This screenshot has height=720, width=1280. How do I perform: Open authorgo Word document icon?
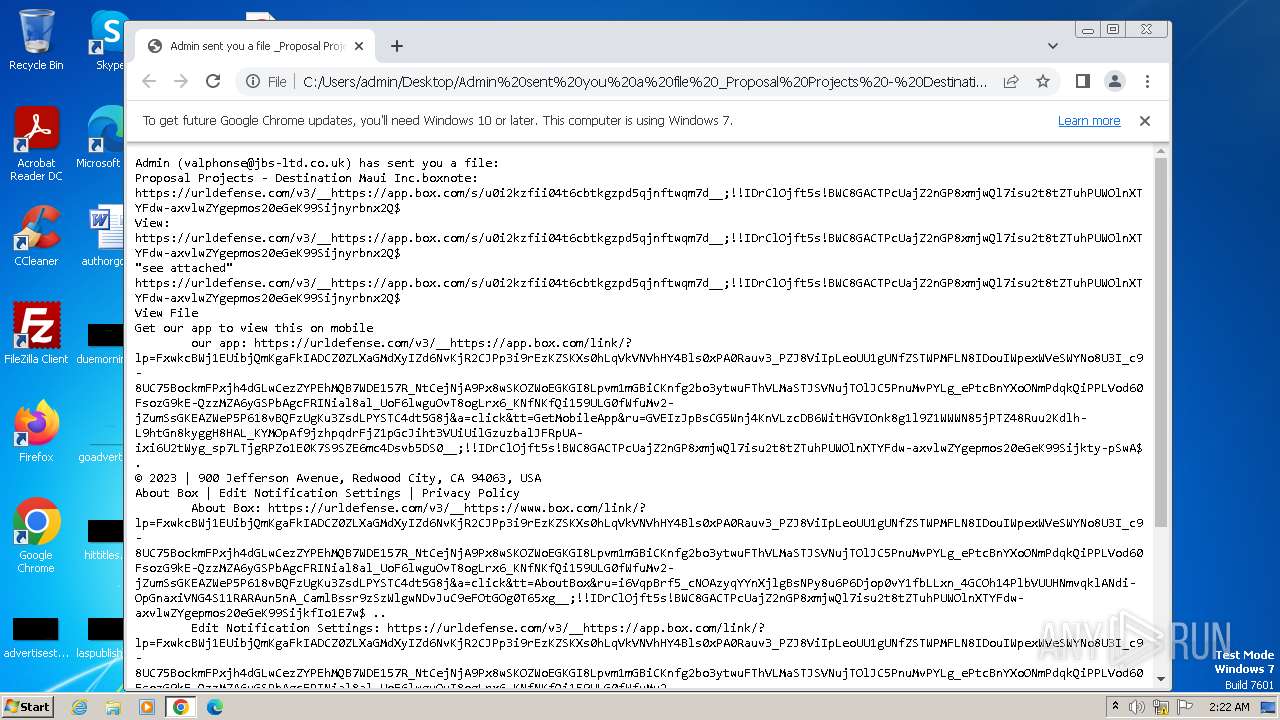(x=103, y=236)
